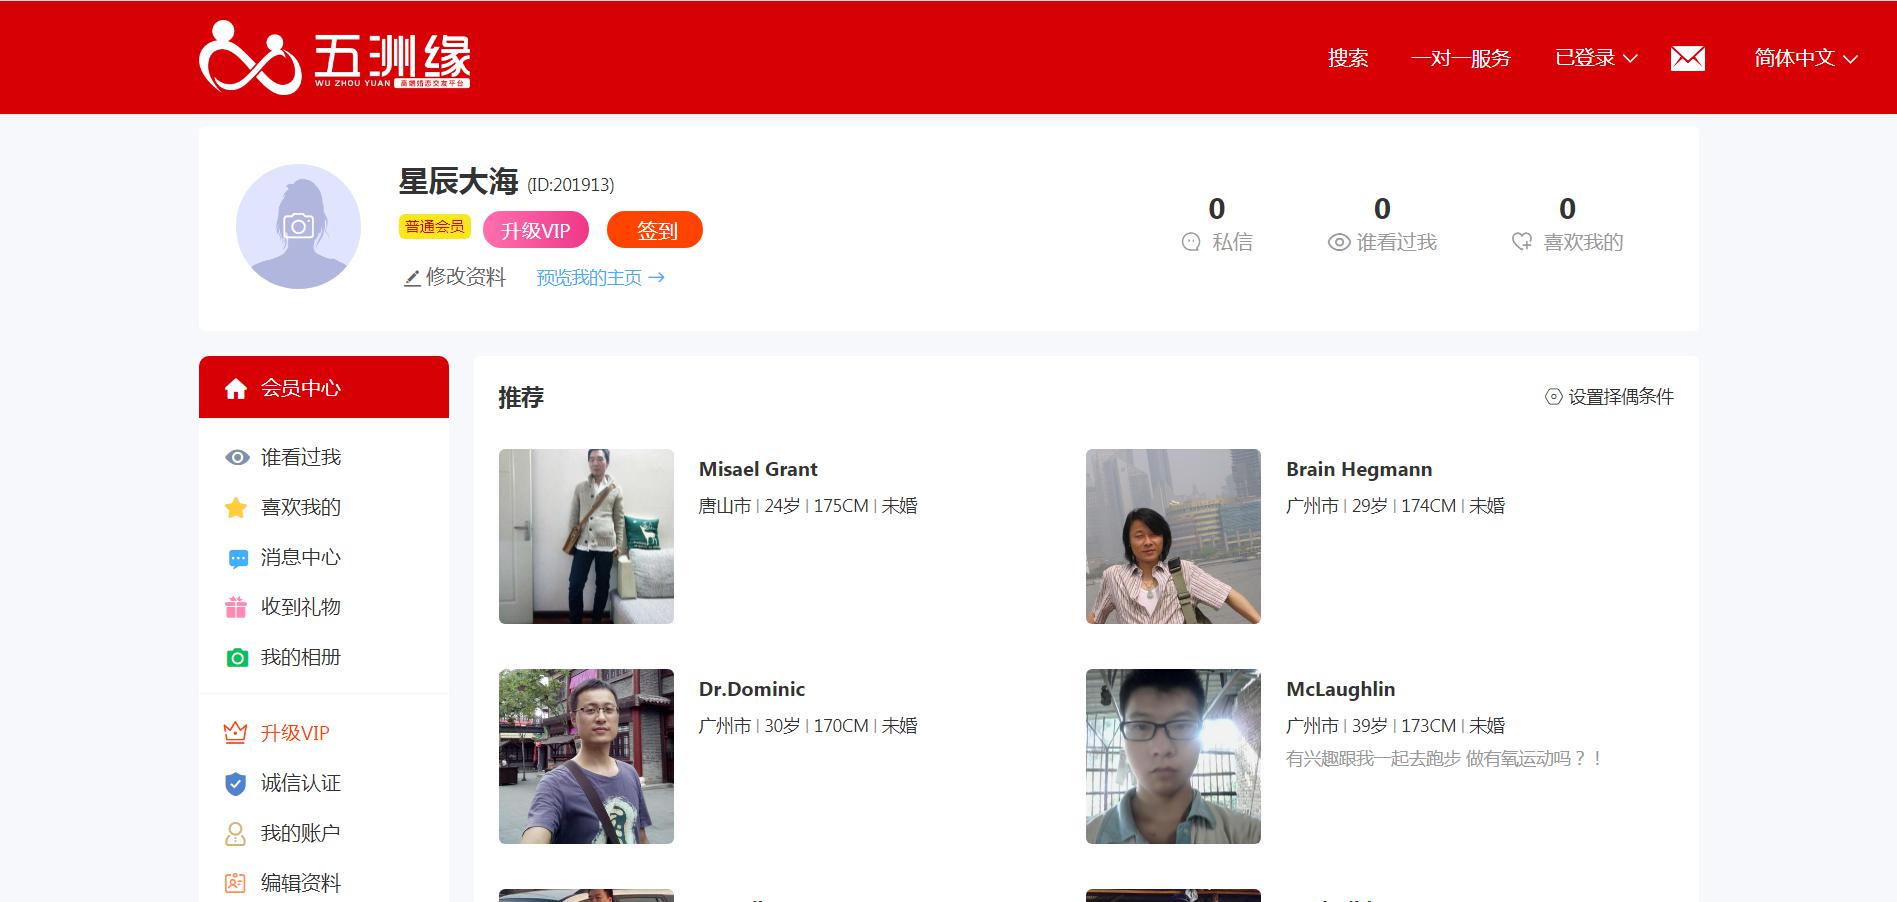This screenshot has width=1897, height=902.
Task: Open McLaughlin's profile photo
Action: point(1173,756)
